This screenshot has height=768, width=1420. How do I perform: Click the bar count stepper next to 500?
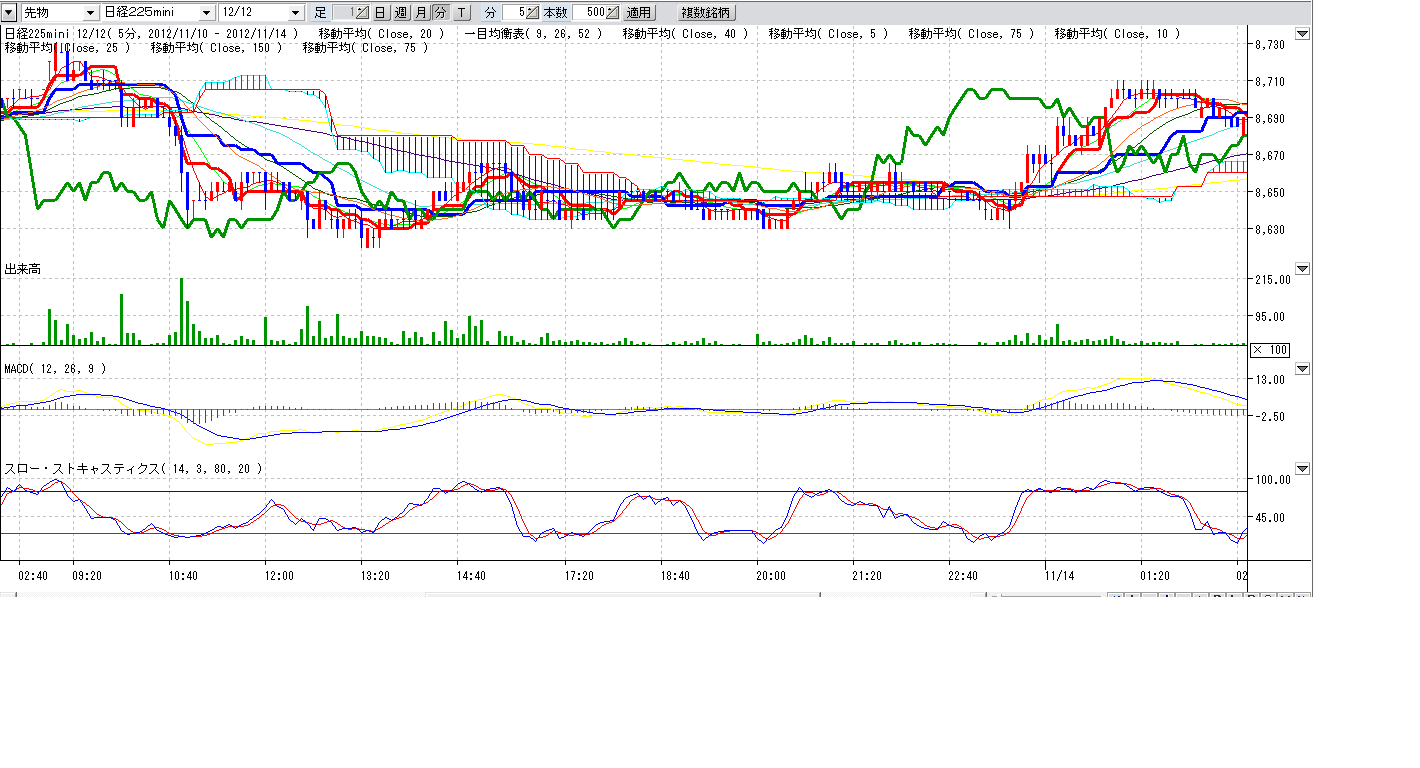pyautogui.click(x=611, y=13)
